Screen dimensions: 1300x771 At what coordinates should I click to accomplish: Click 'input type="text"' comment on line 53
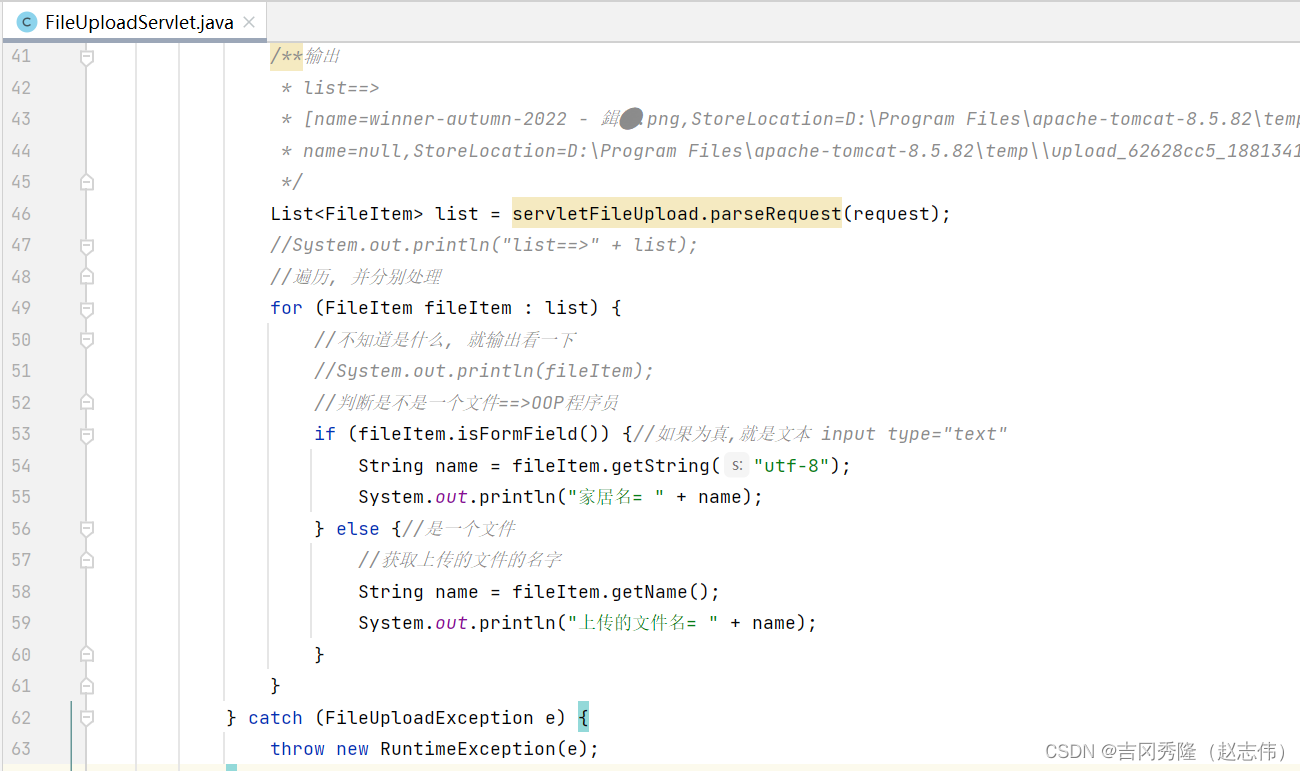914,434
